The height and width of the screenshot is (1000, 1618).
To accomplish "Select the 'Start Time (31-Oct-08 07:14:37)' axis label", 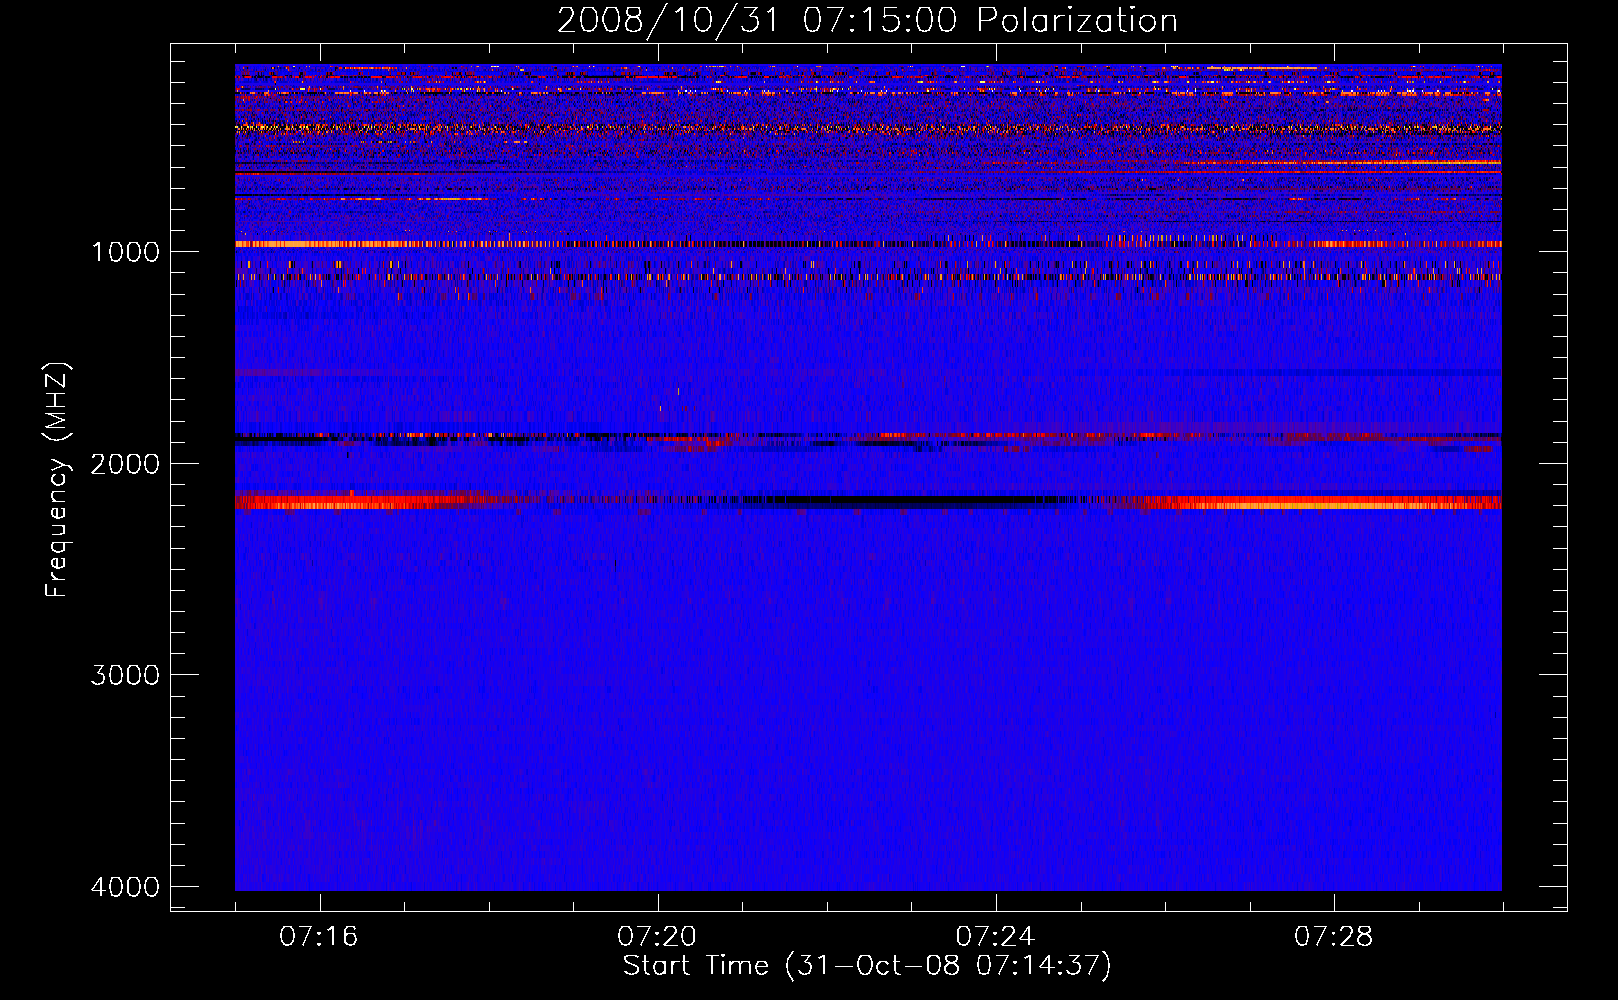I will (867, 966).
